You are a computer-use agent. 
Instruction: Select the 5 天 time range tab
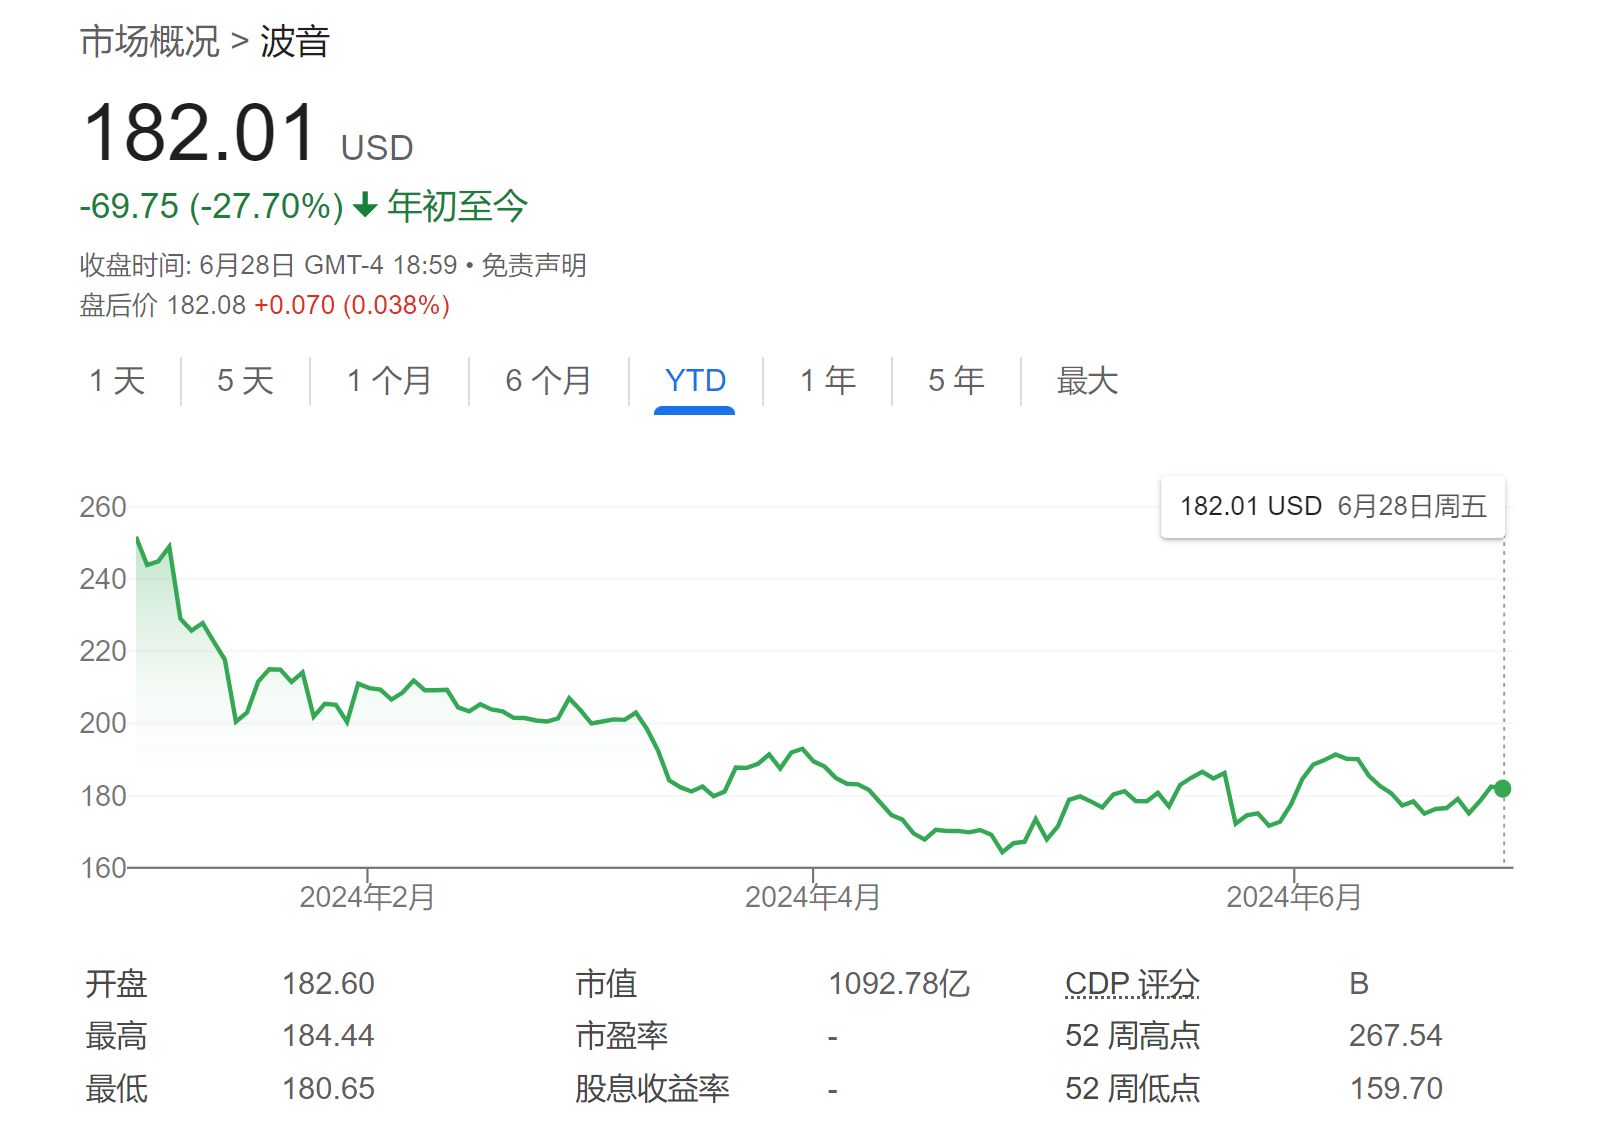245,381
